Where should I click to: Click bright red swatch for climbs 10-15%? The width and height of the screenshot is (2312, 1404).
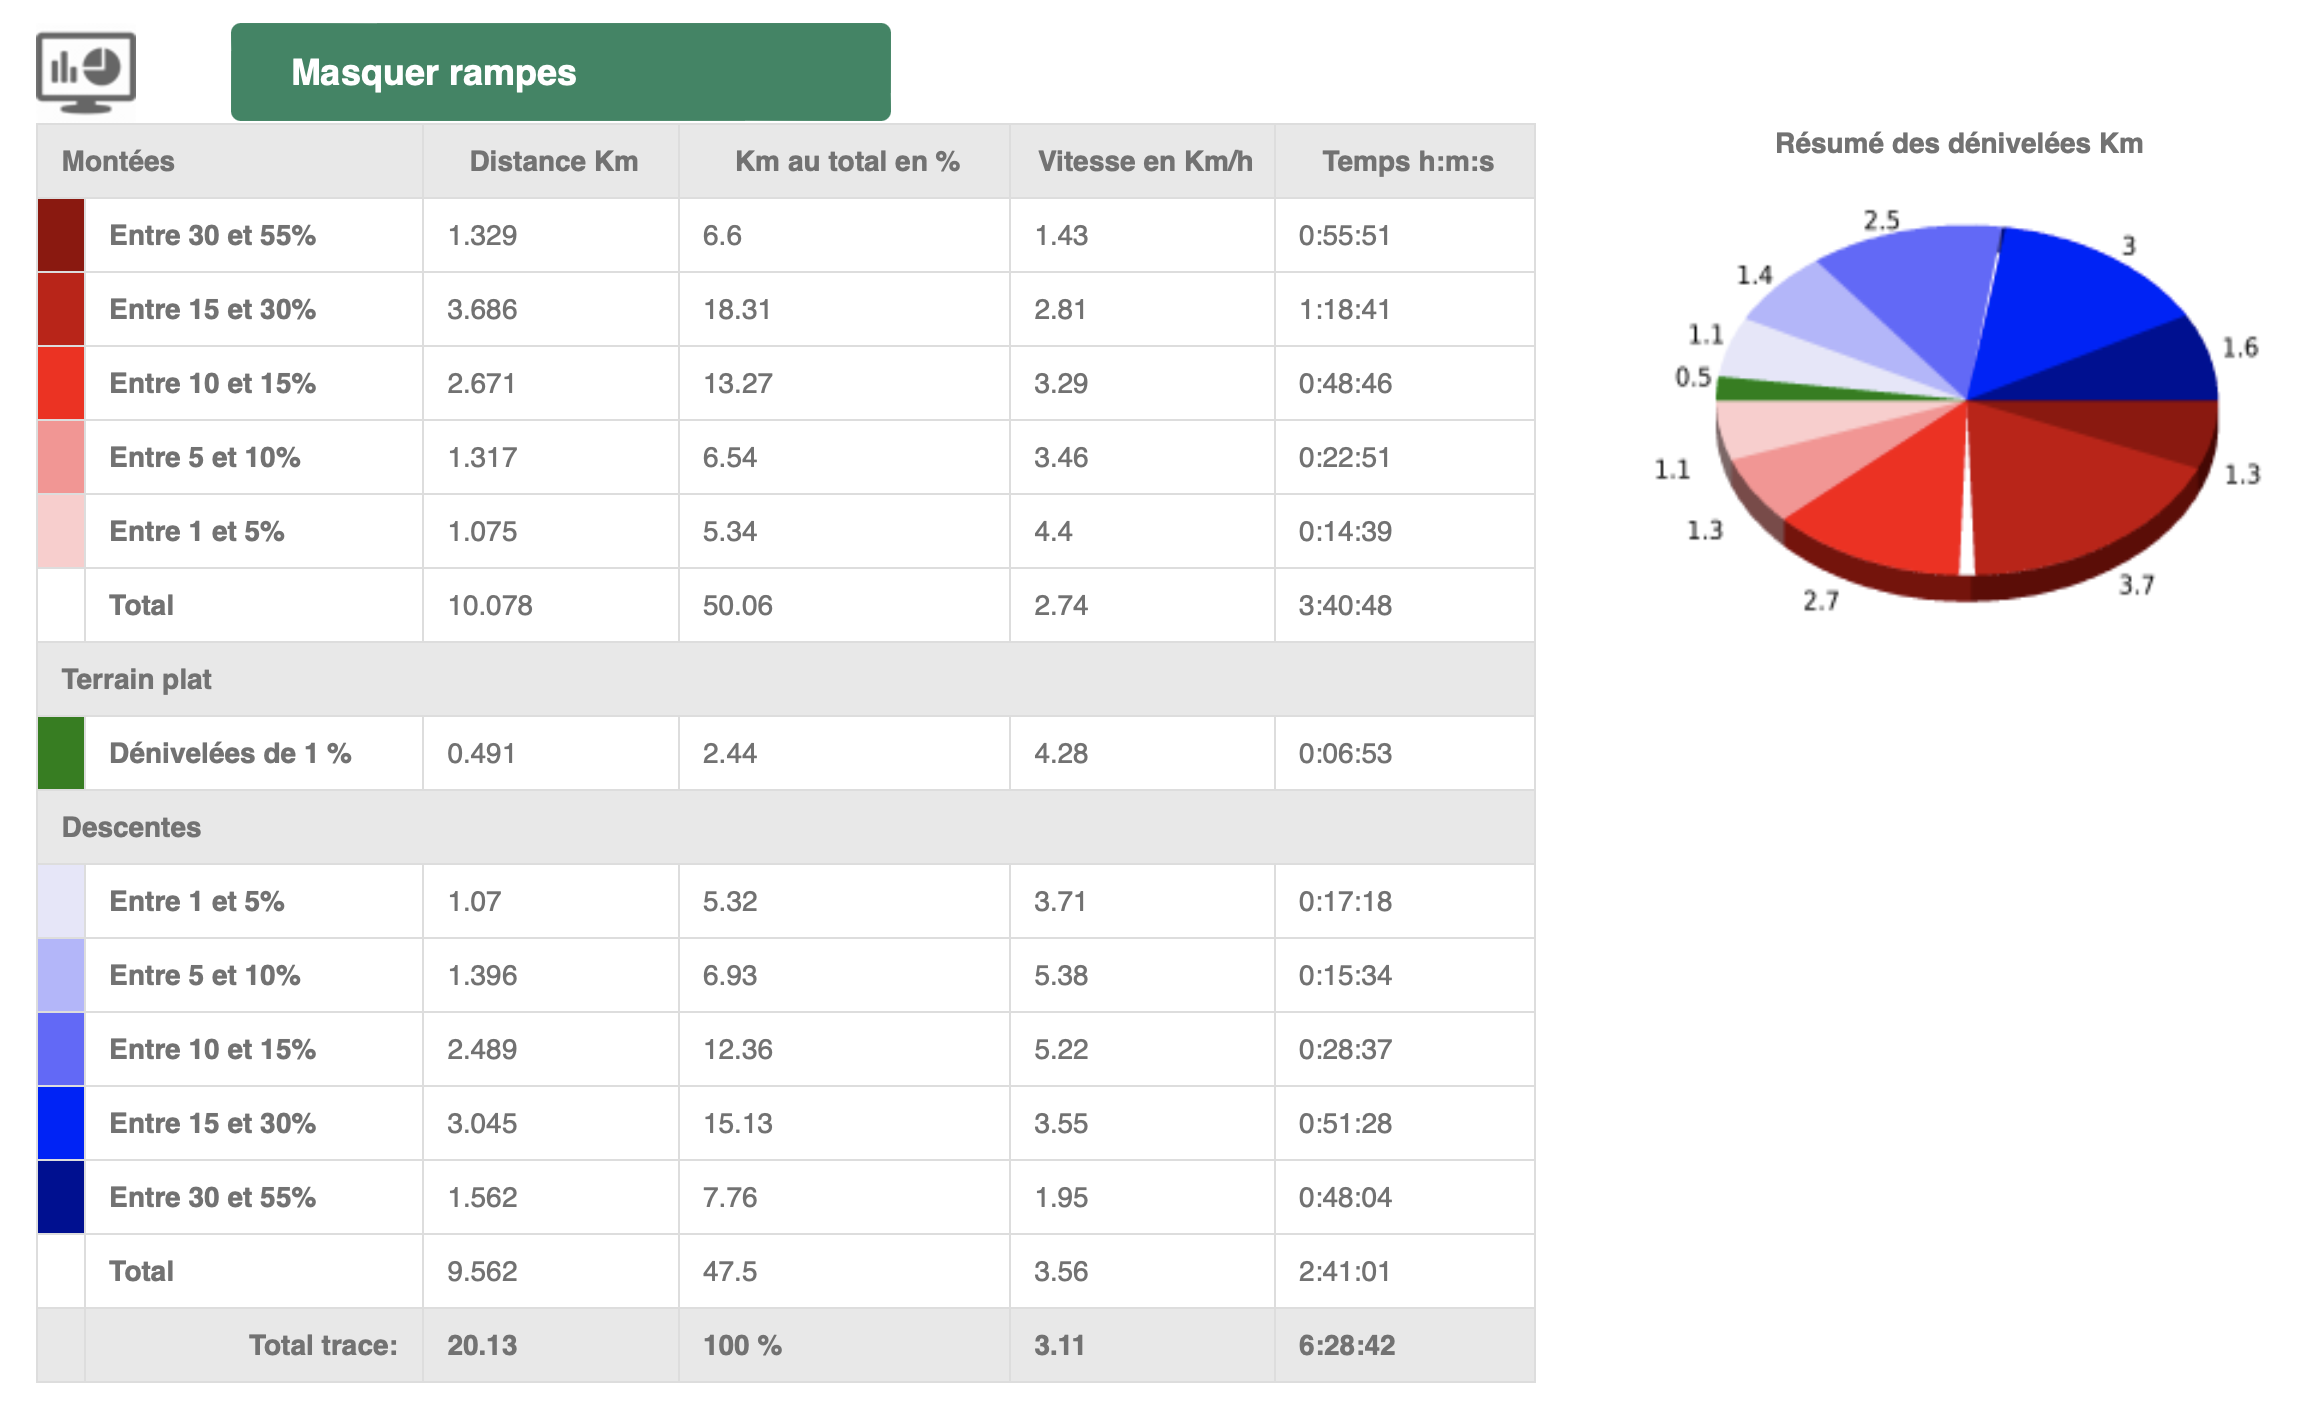61,383
